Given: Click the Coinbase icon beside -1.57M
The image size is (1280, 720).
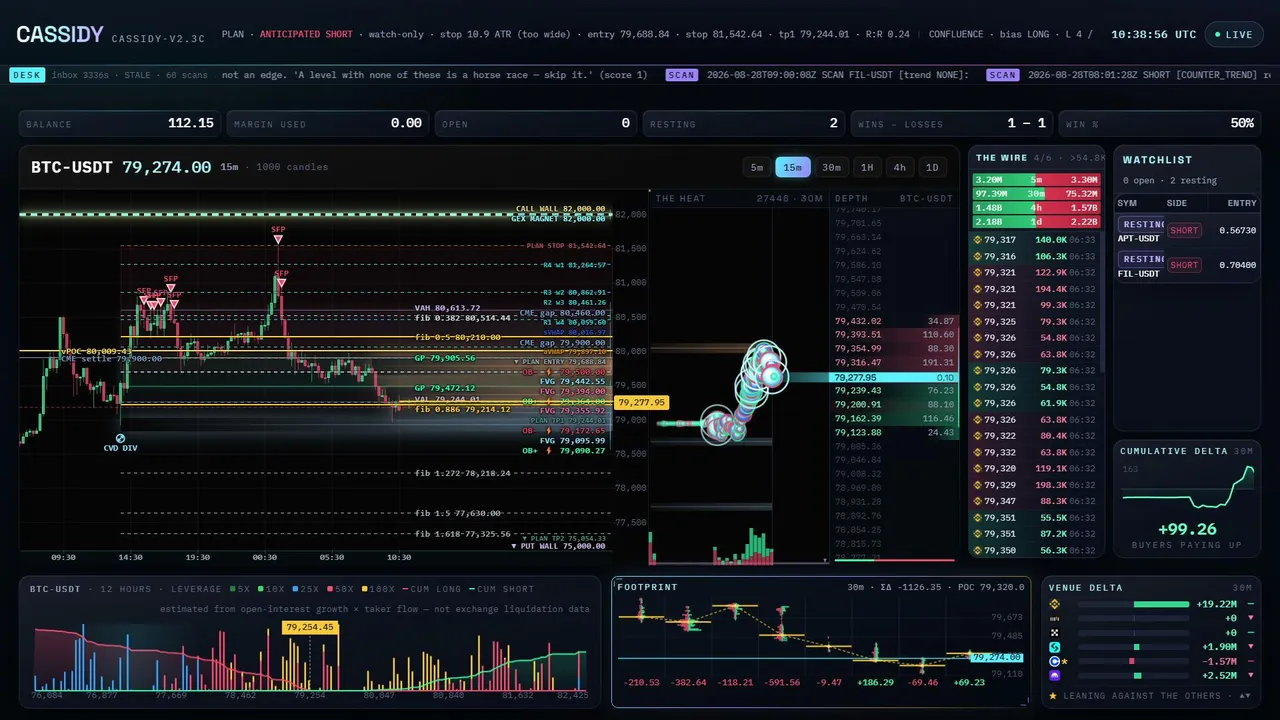Looking at the screenshot, I should tap(1054, 661).
